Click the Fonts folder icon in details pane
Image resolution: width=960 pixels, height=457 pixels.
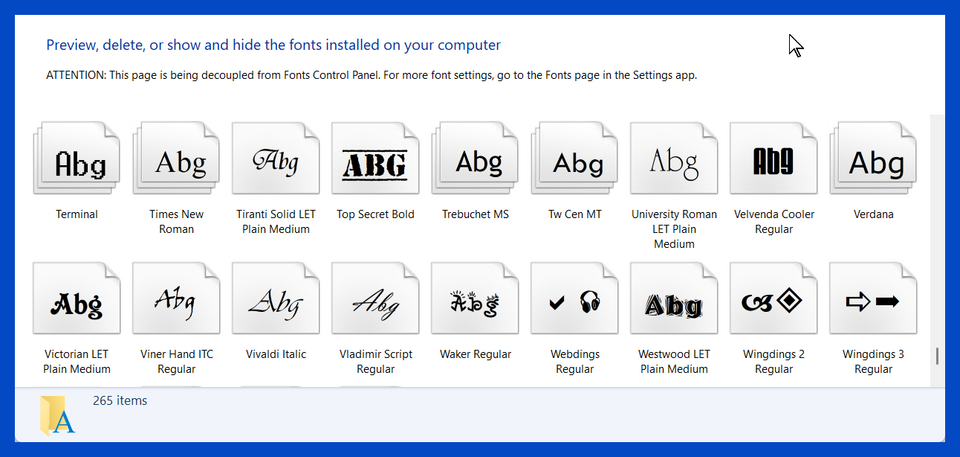(58, 416)
